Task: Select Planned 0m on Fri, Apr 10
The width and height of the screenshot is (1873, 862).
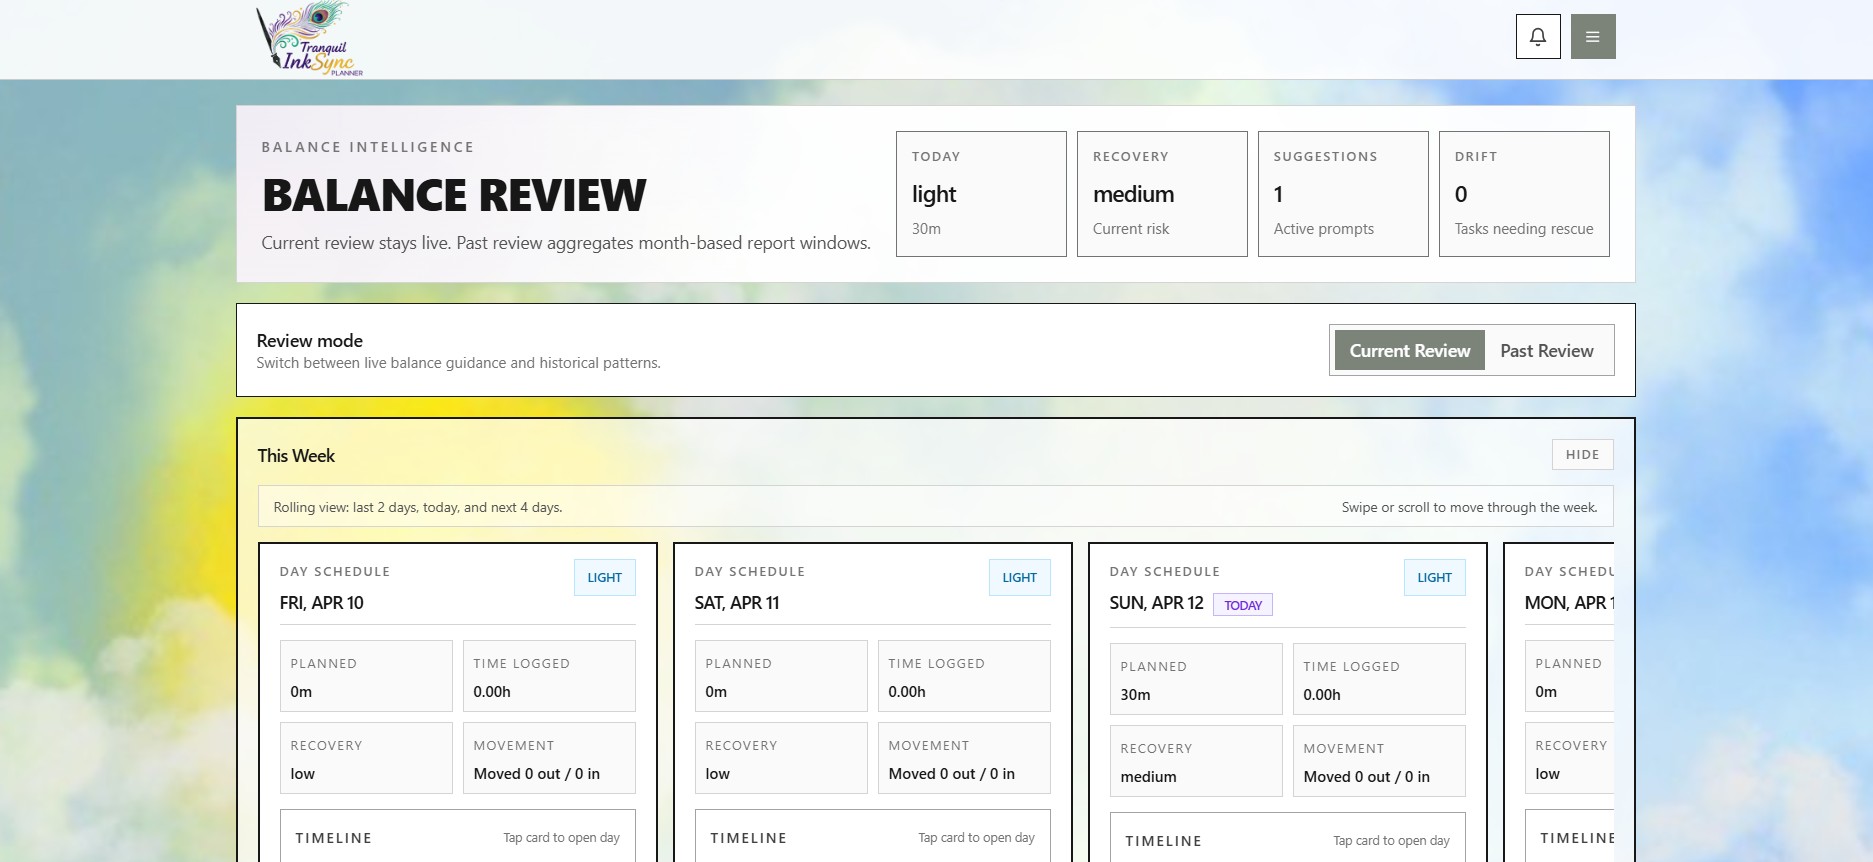Action: coord(366,676)
